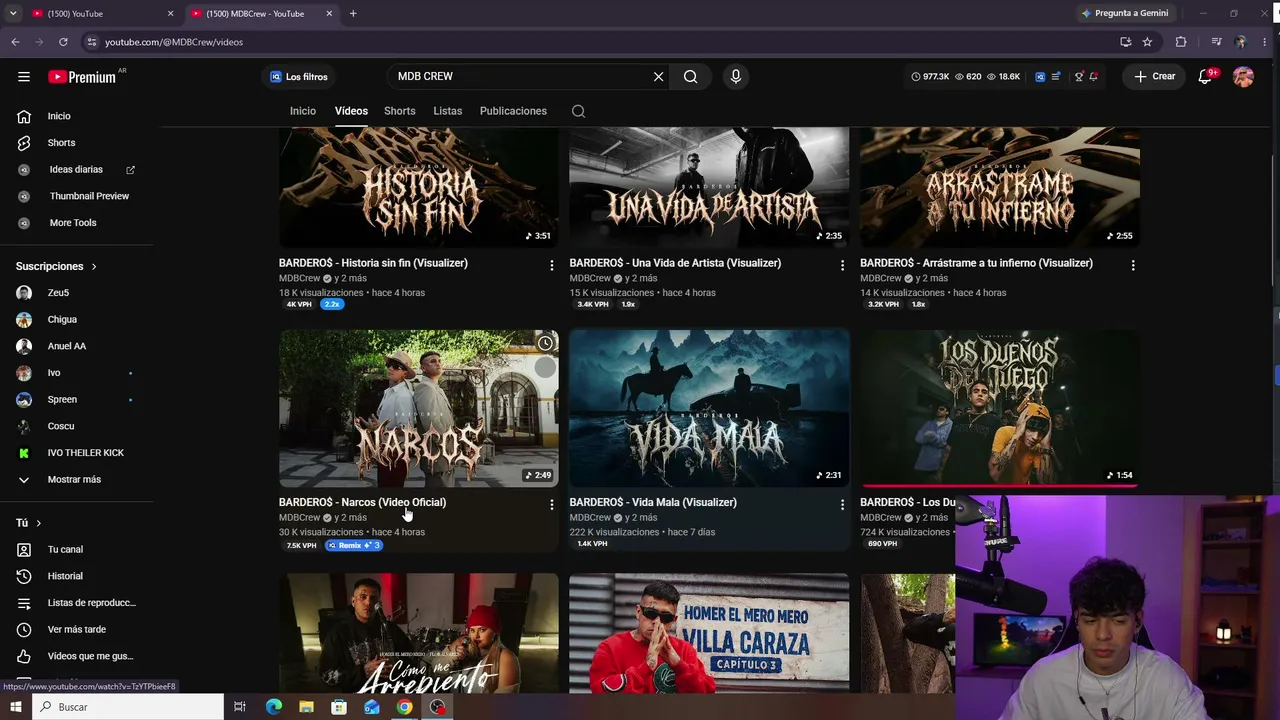Click Pregunta a Gemini button
Screen dimensions: 1280x720
[x=1125, y=13]
